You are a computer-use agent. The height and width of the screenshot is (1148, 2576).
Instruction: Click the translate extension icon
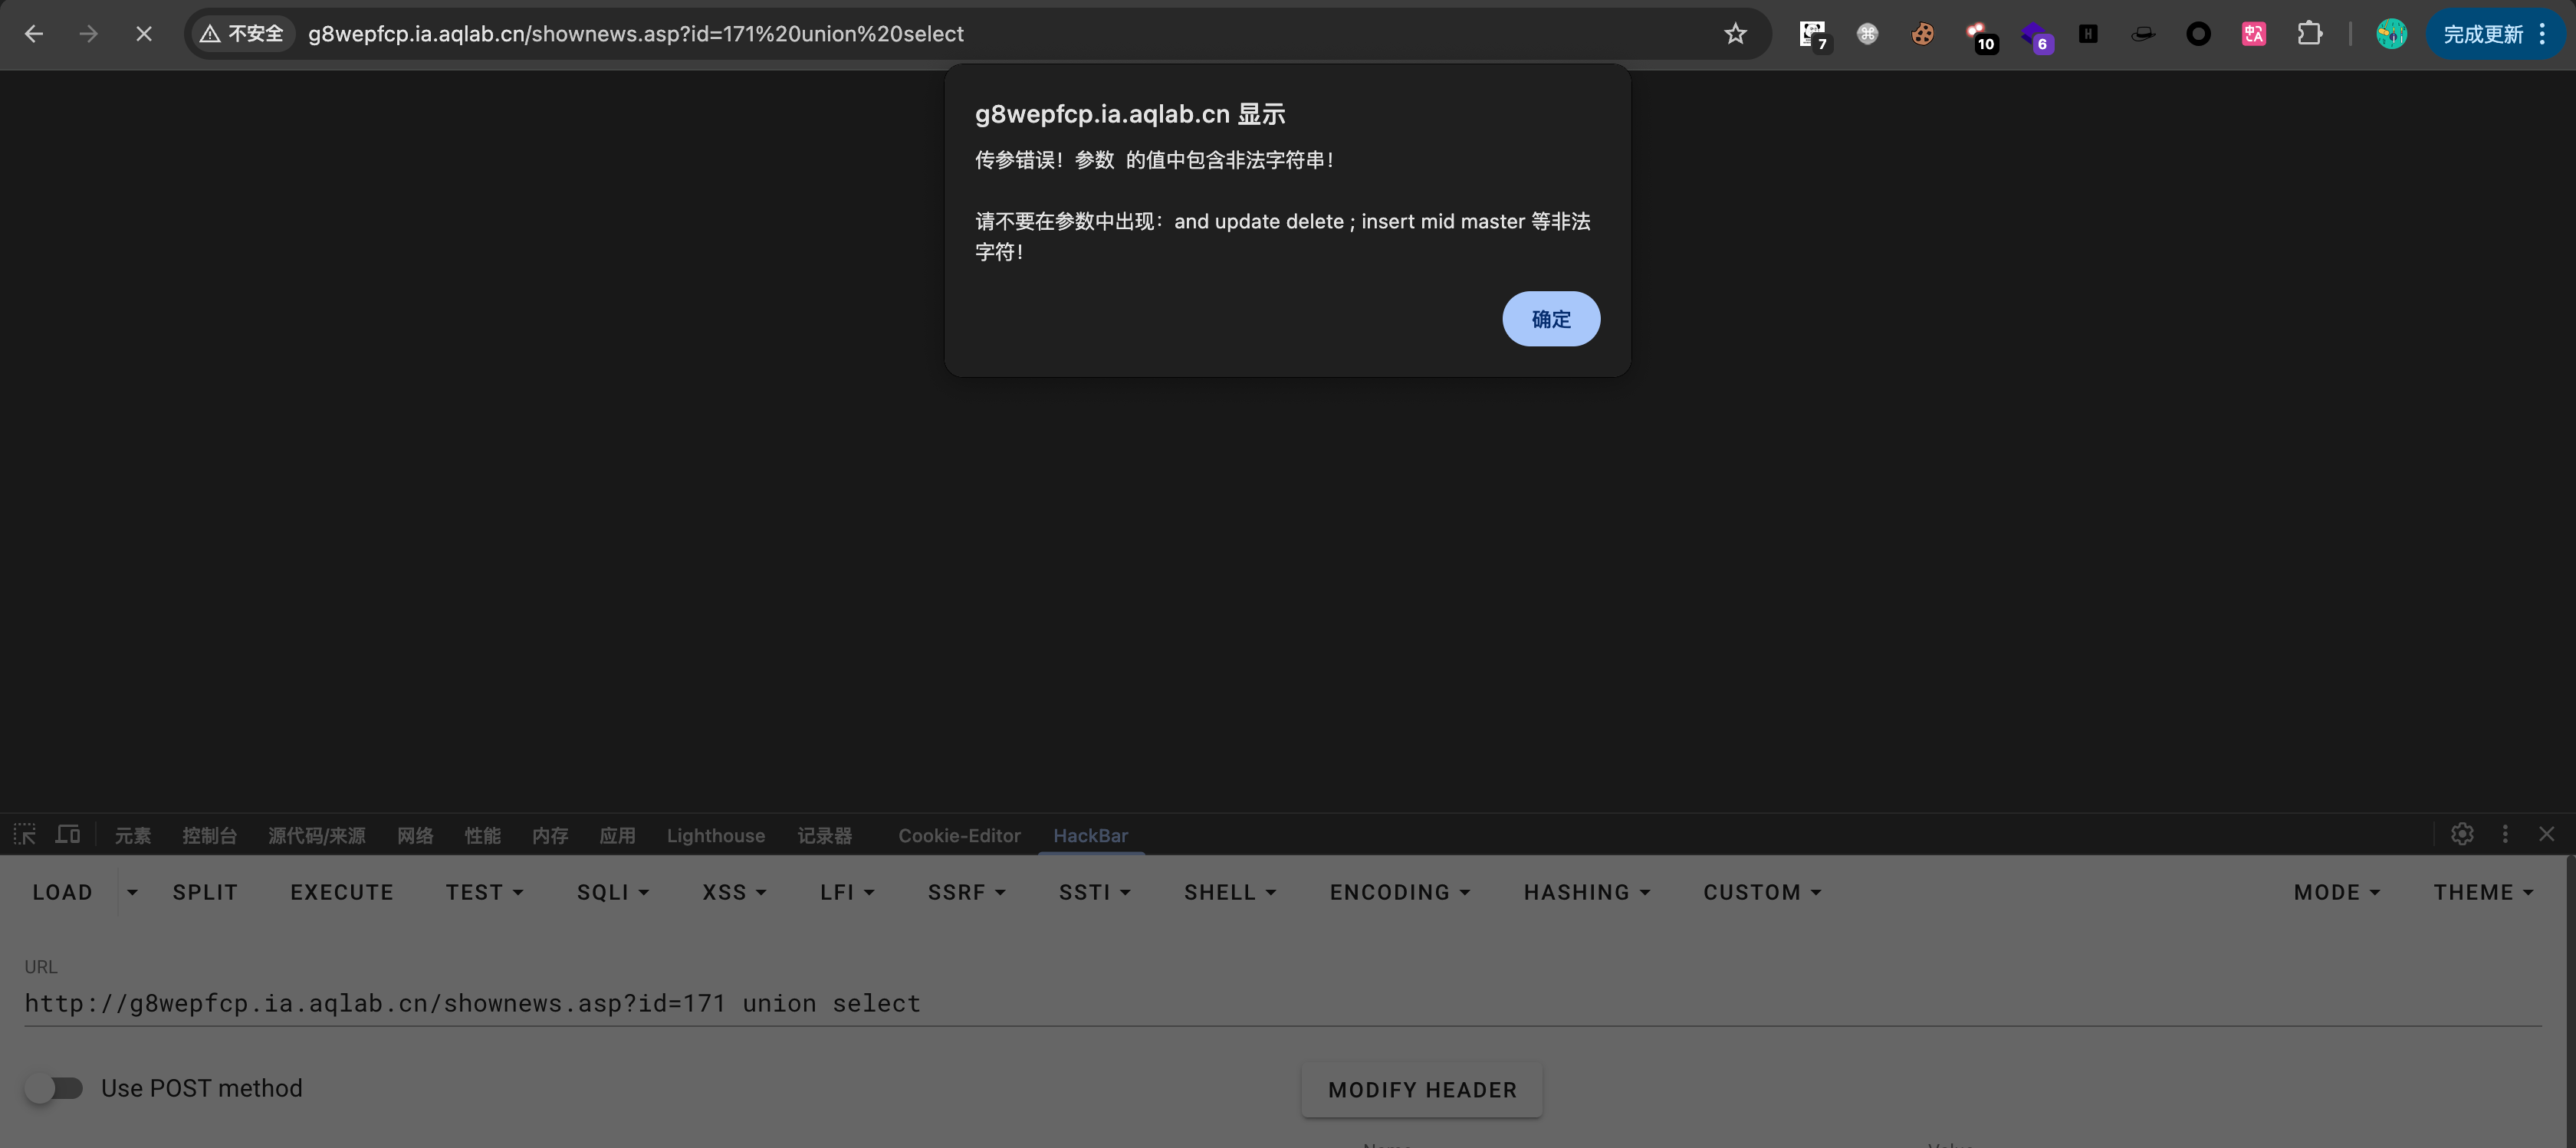2253,34
